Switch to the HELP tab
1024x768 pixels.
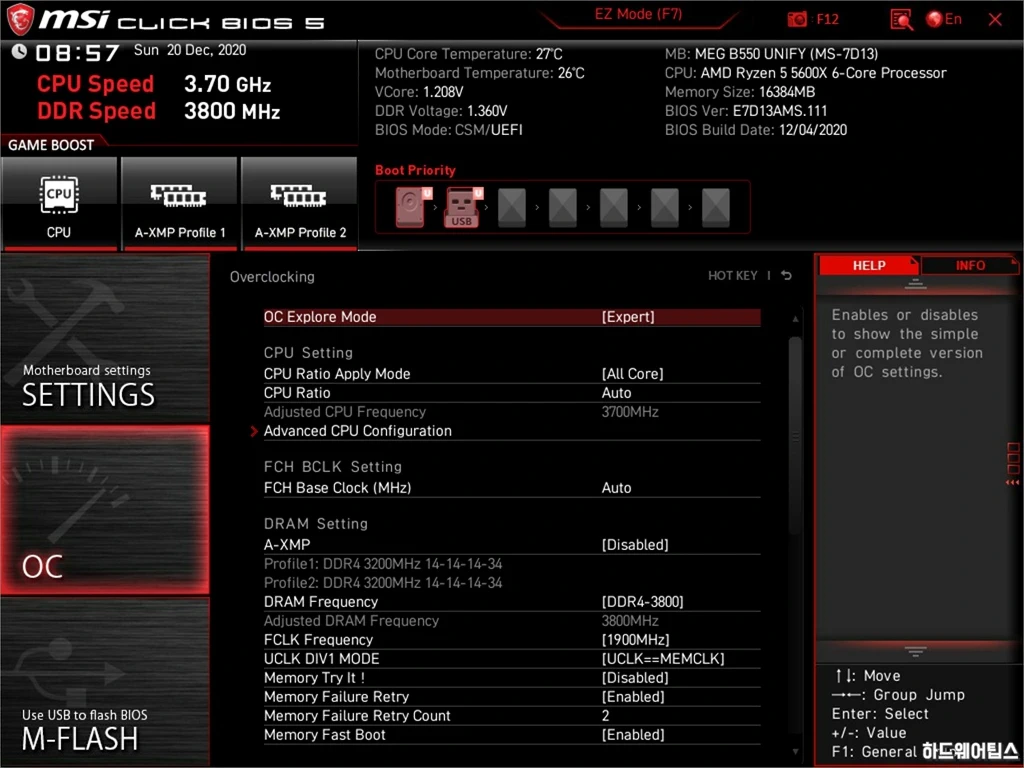[869, 265]
